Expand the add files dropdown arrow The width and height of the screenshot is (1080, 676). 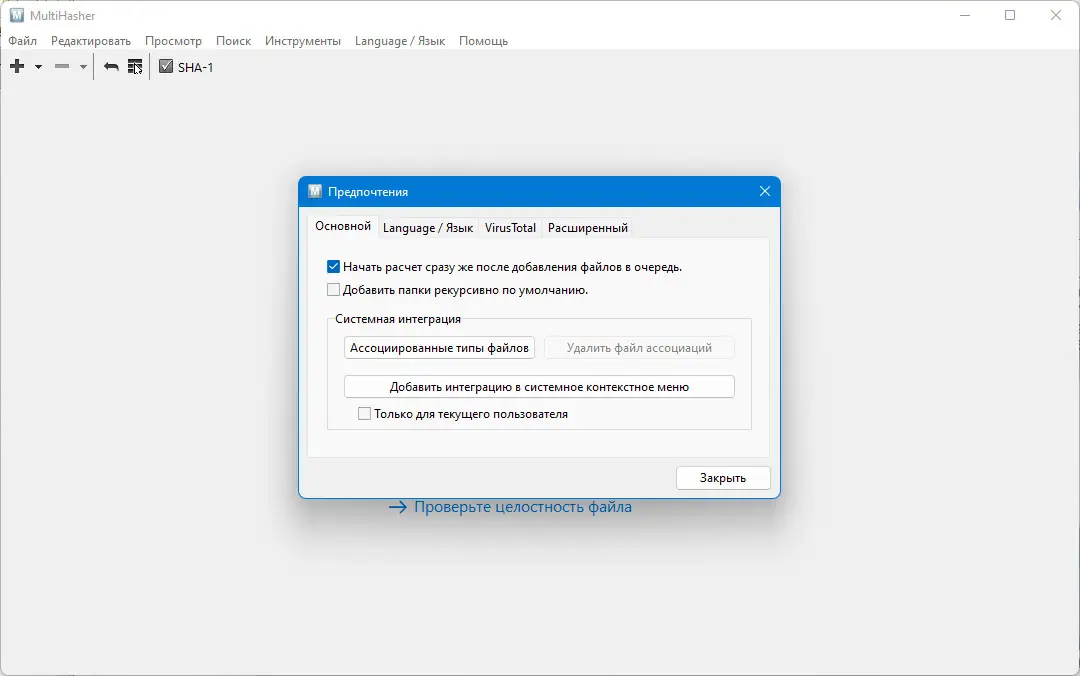point(39,67)
